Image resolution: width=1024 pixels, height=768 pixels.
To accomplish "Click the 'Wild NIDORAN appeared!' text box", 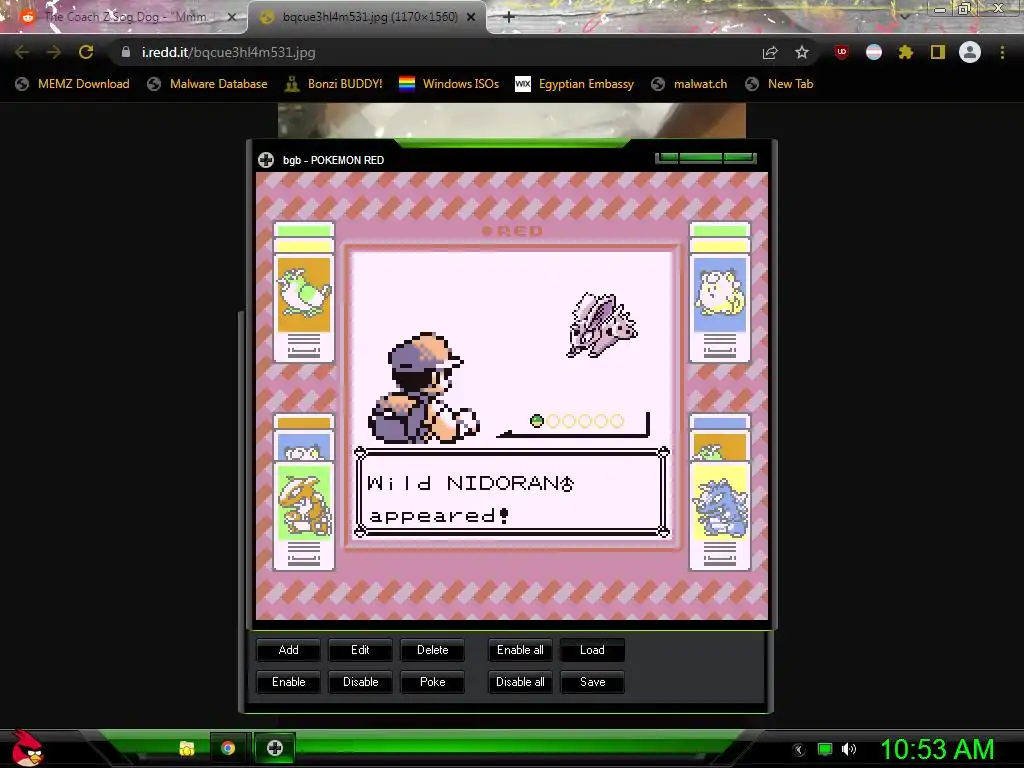I will pos(511,492).
